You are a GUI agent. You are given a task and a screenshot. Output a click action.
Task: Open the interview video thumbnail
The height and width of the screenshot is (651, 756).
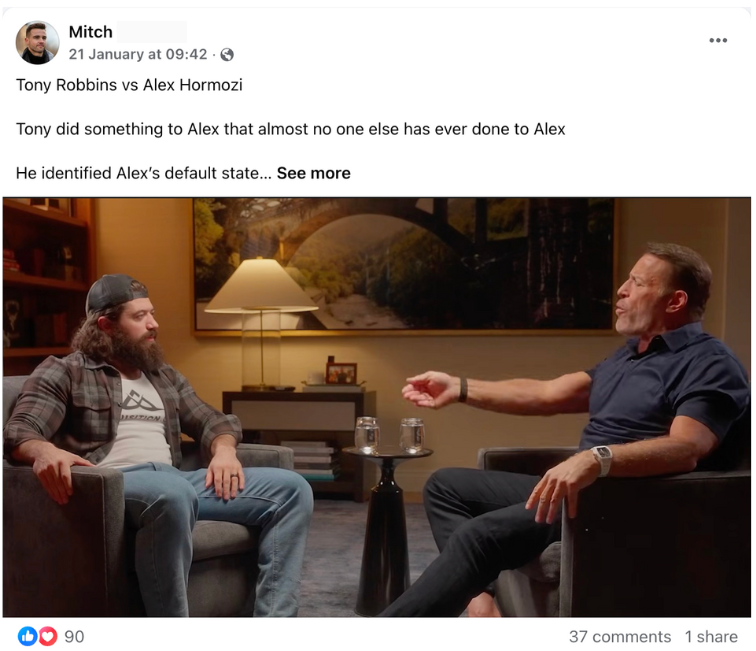(377, 407)
